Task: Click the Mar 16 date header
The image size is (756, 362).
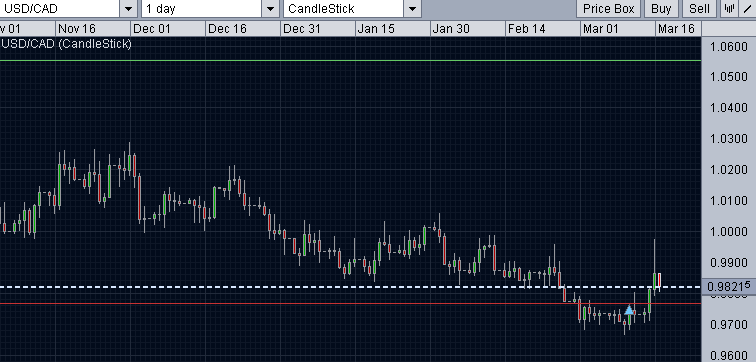Action: (676, 29)
